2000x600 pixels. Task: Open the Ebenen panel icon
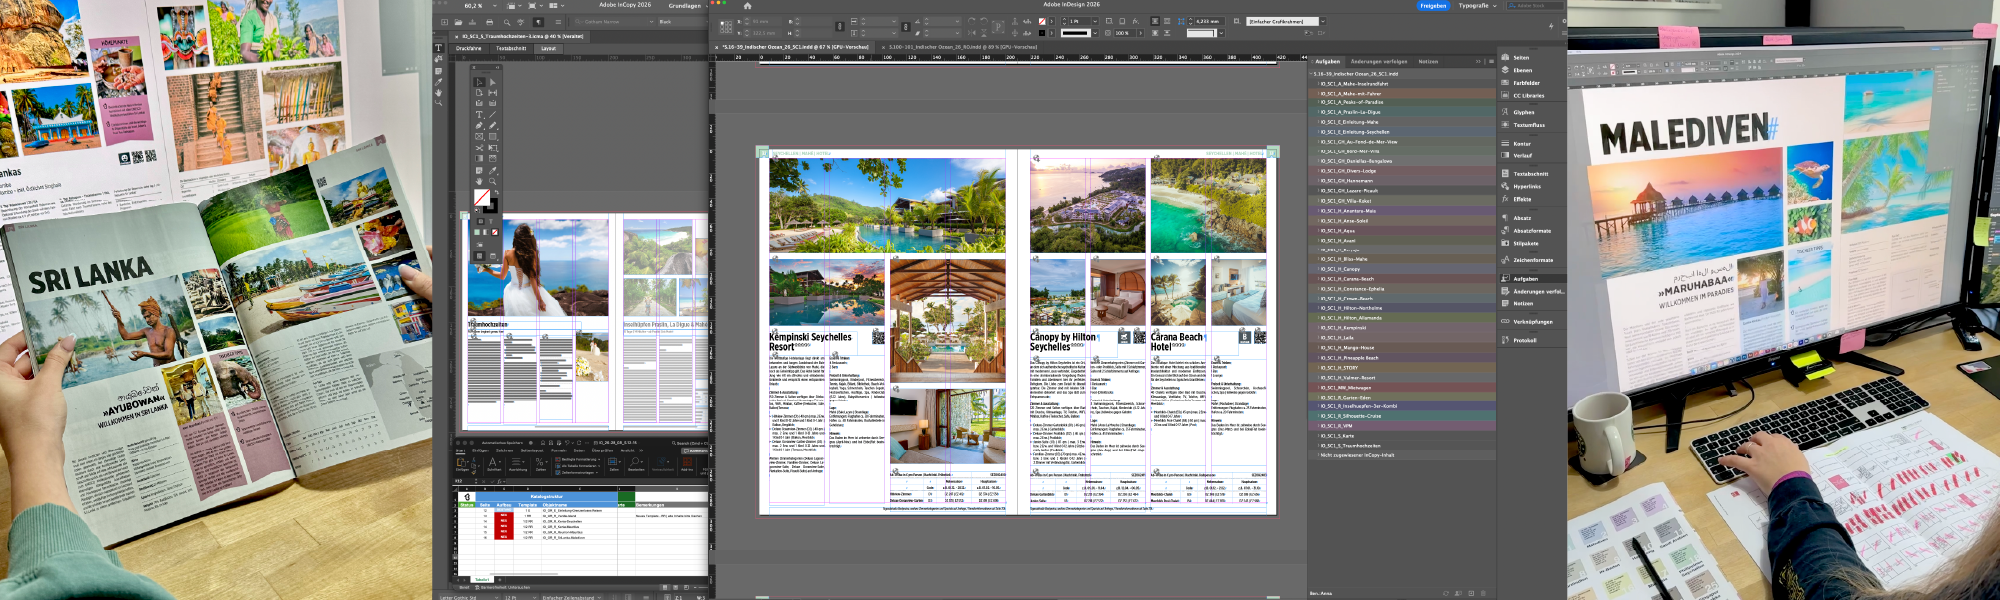point(1505,70)
